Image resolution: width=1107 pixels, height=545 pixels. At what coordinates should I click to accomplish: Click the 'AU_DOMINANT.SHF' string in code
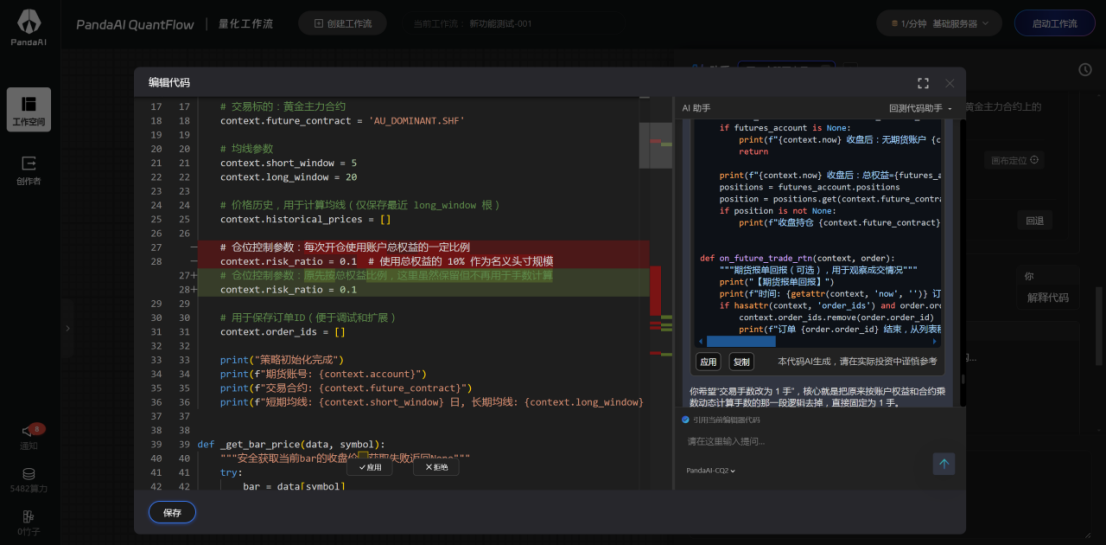pos(417,120)
